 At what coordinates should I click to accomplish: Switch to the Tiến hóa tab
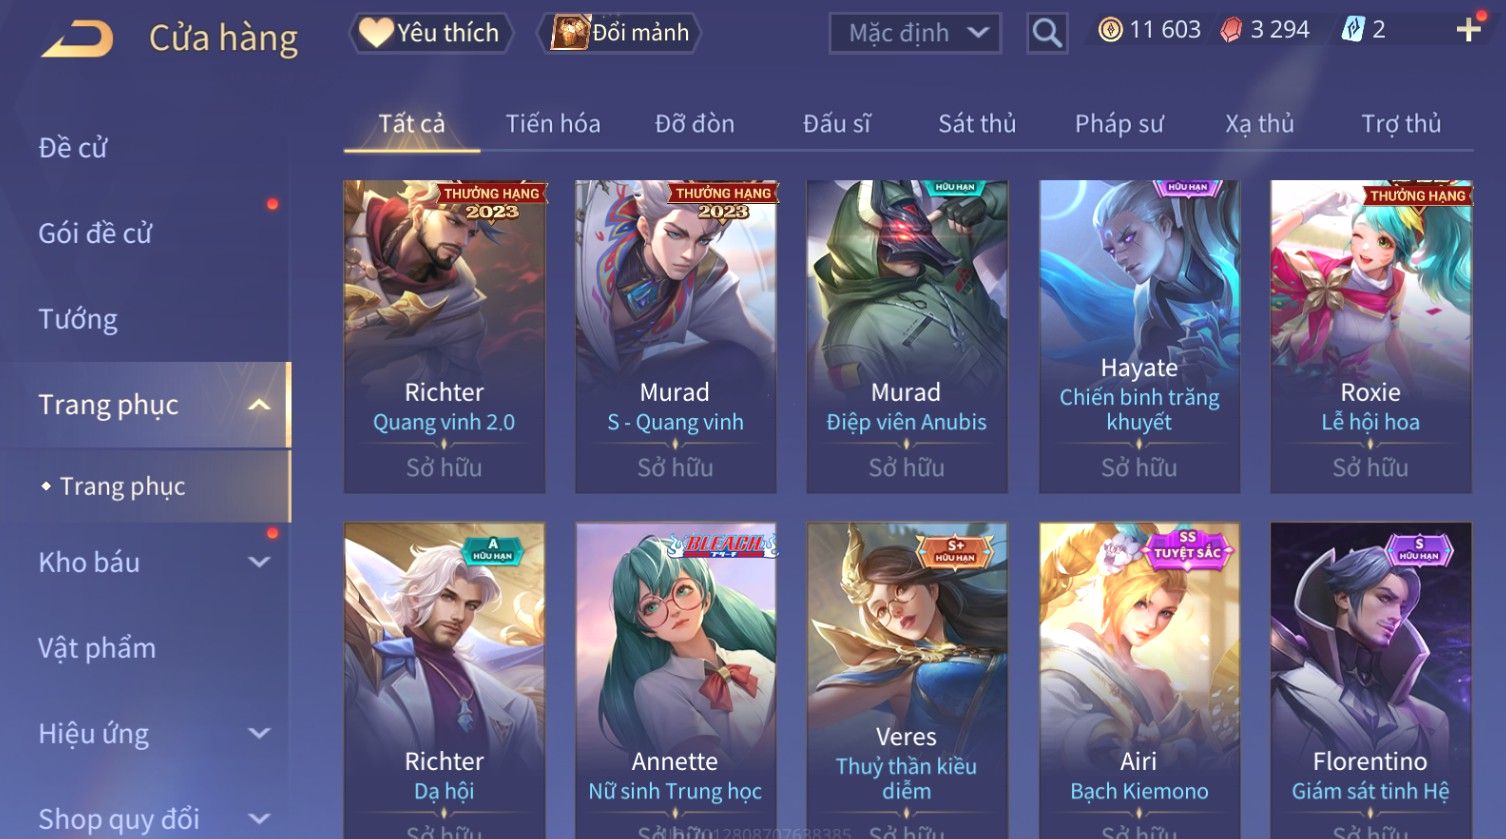pyautogui.click(x=553, y=124)
